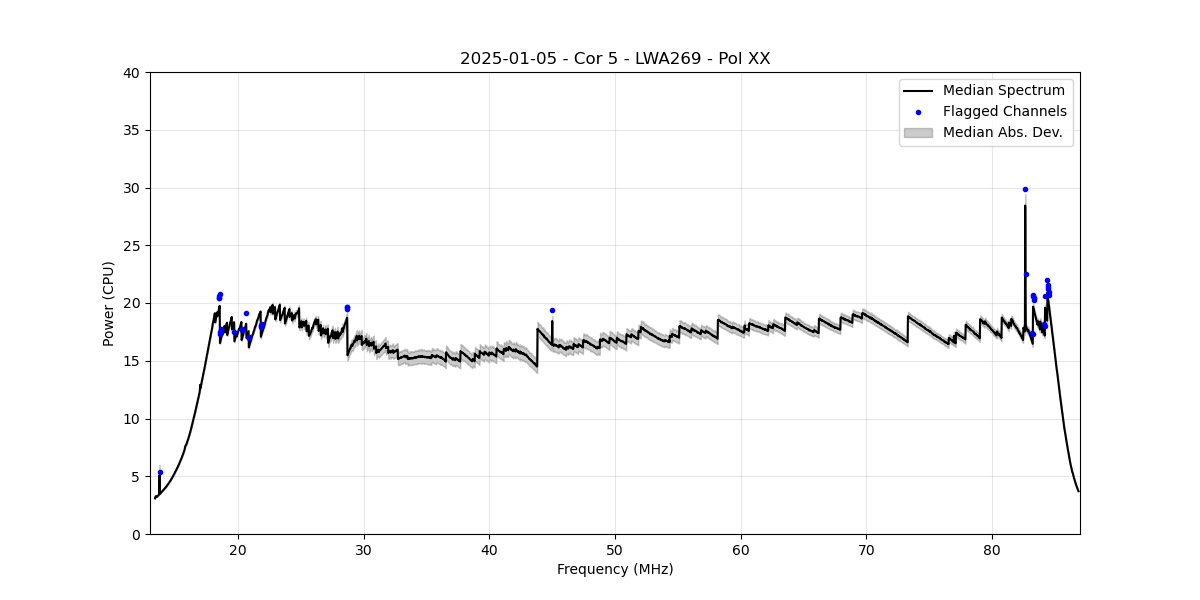Image resolution: width=1200 pixels, height=600 pixels.
Task: Click the plot title with LWA269 Pol XX
Action: point(615,59)
